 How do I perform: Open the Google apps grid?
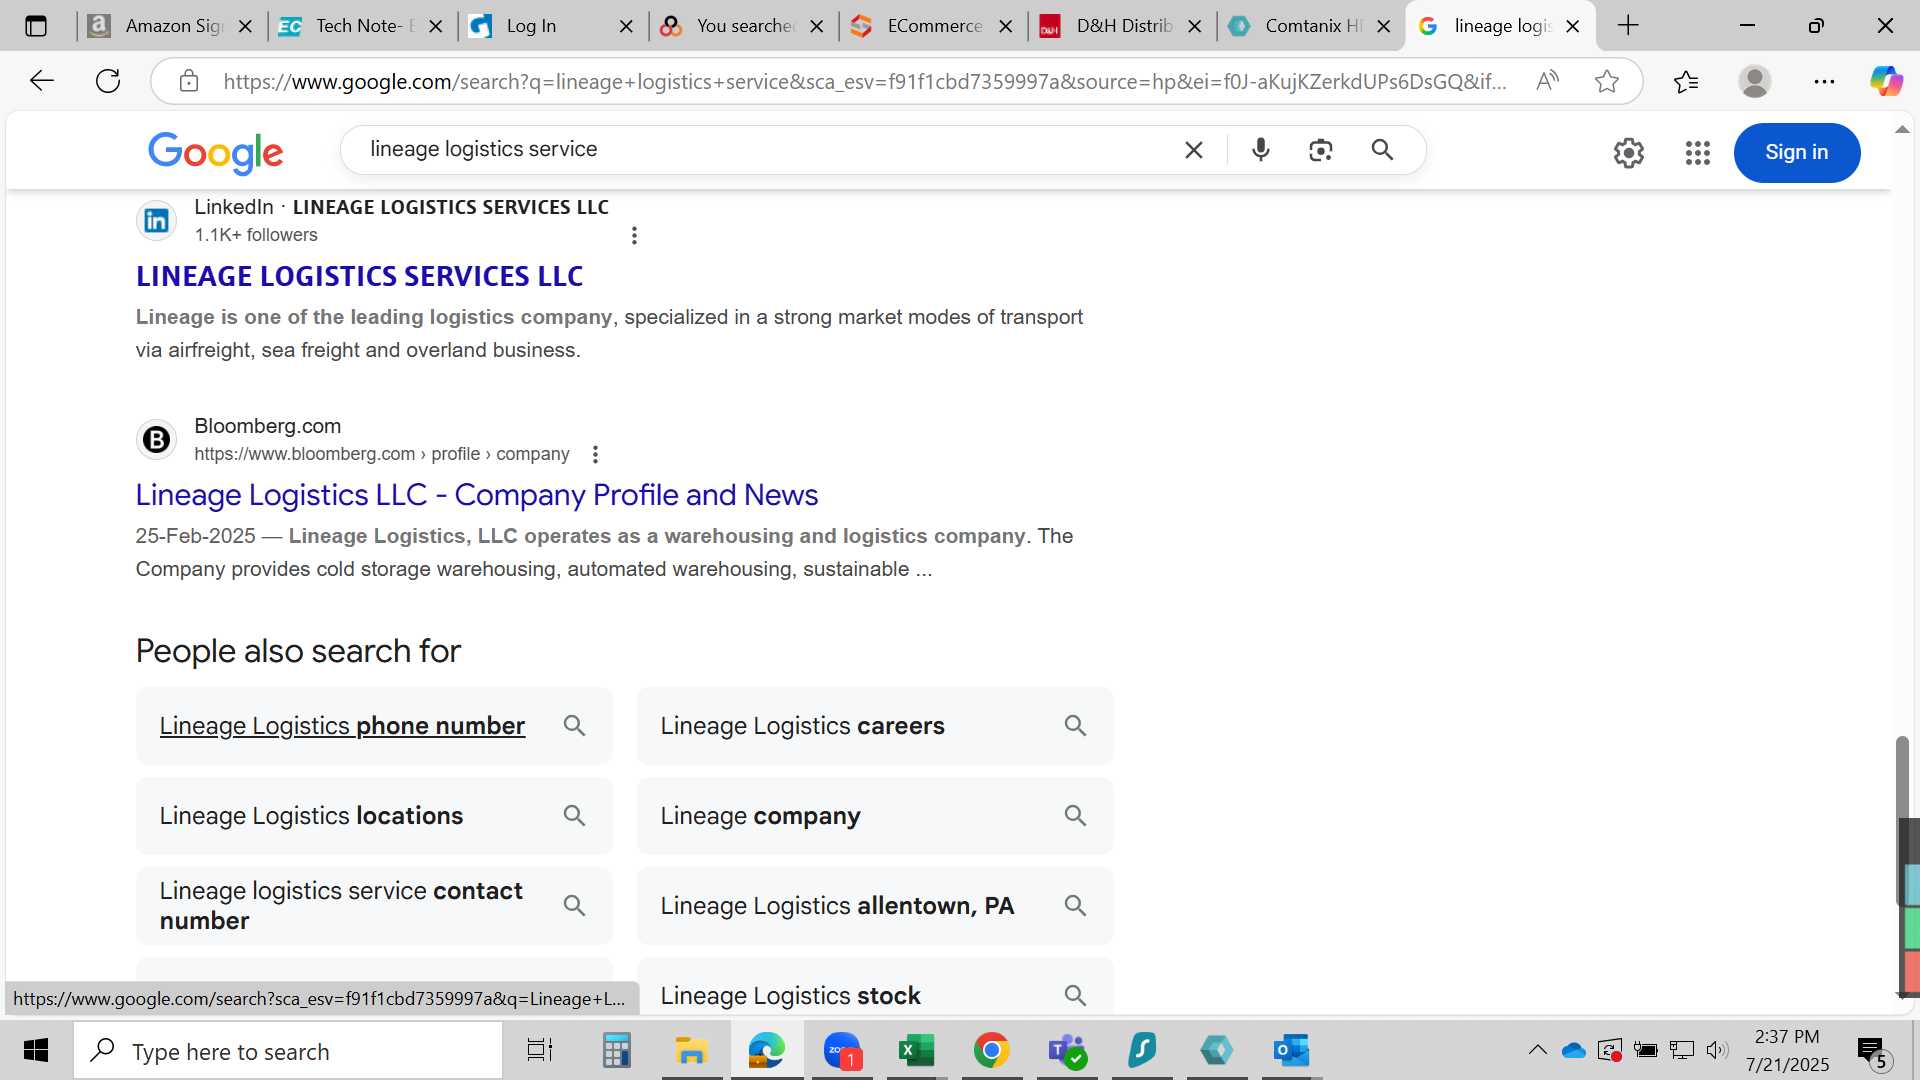[1698, 153]
